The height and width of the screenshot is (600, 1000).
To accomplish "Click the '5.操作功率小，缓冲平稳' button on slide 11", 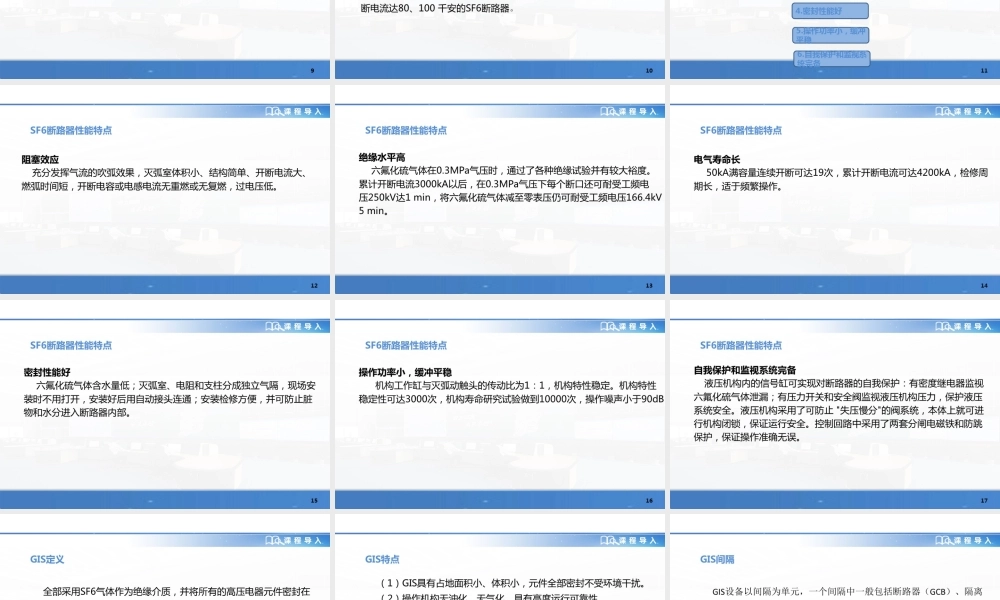I will 830,34.
